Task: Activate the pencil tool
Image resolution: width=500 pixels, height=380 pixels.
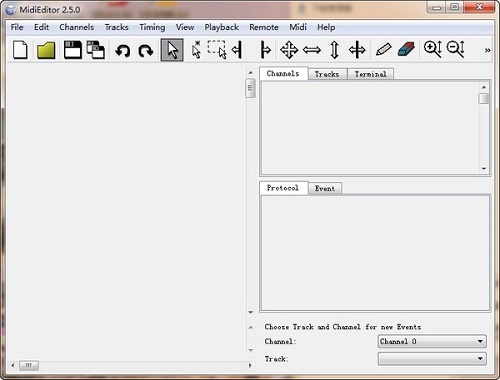Action: (x=383, y=50)
